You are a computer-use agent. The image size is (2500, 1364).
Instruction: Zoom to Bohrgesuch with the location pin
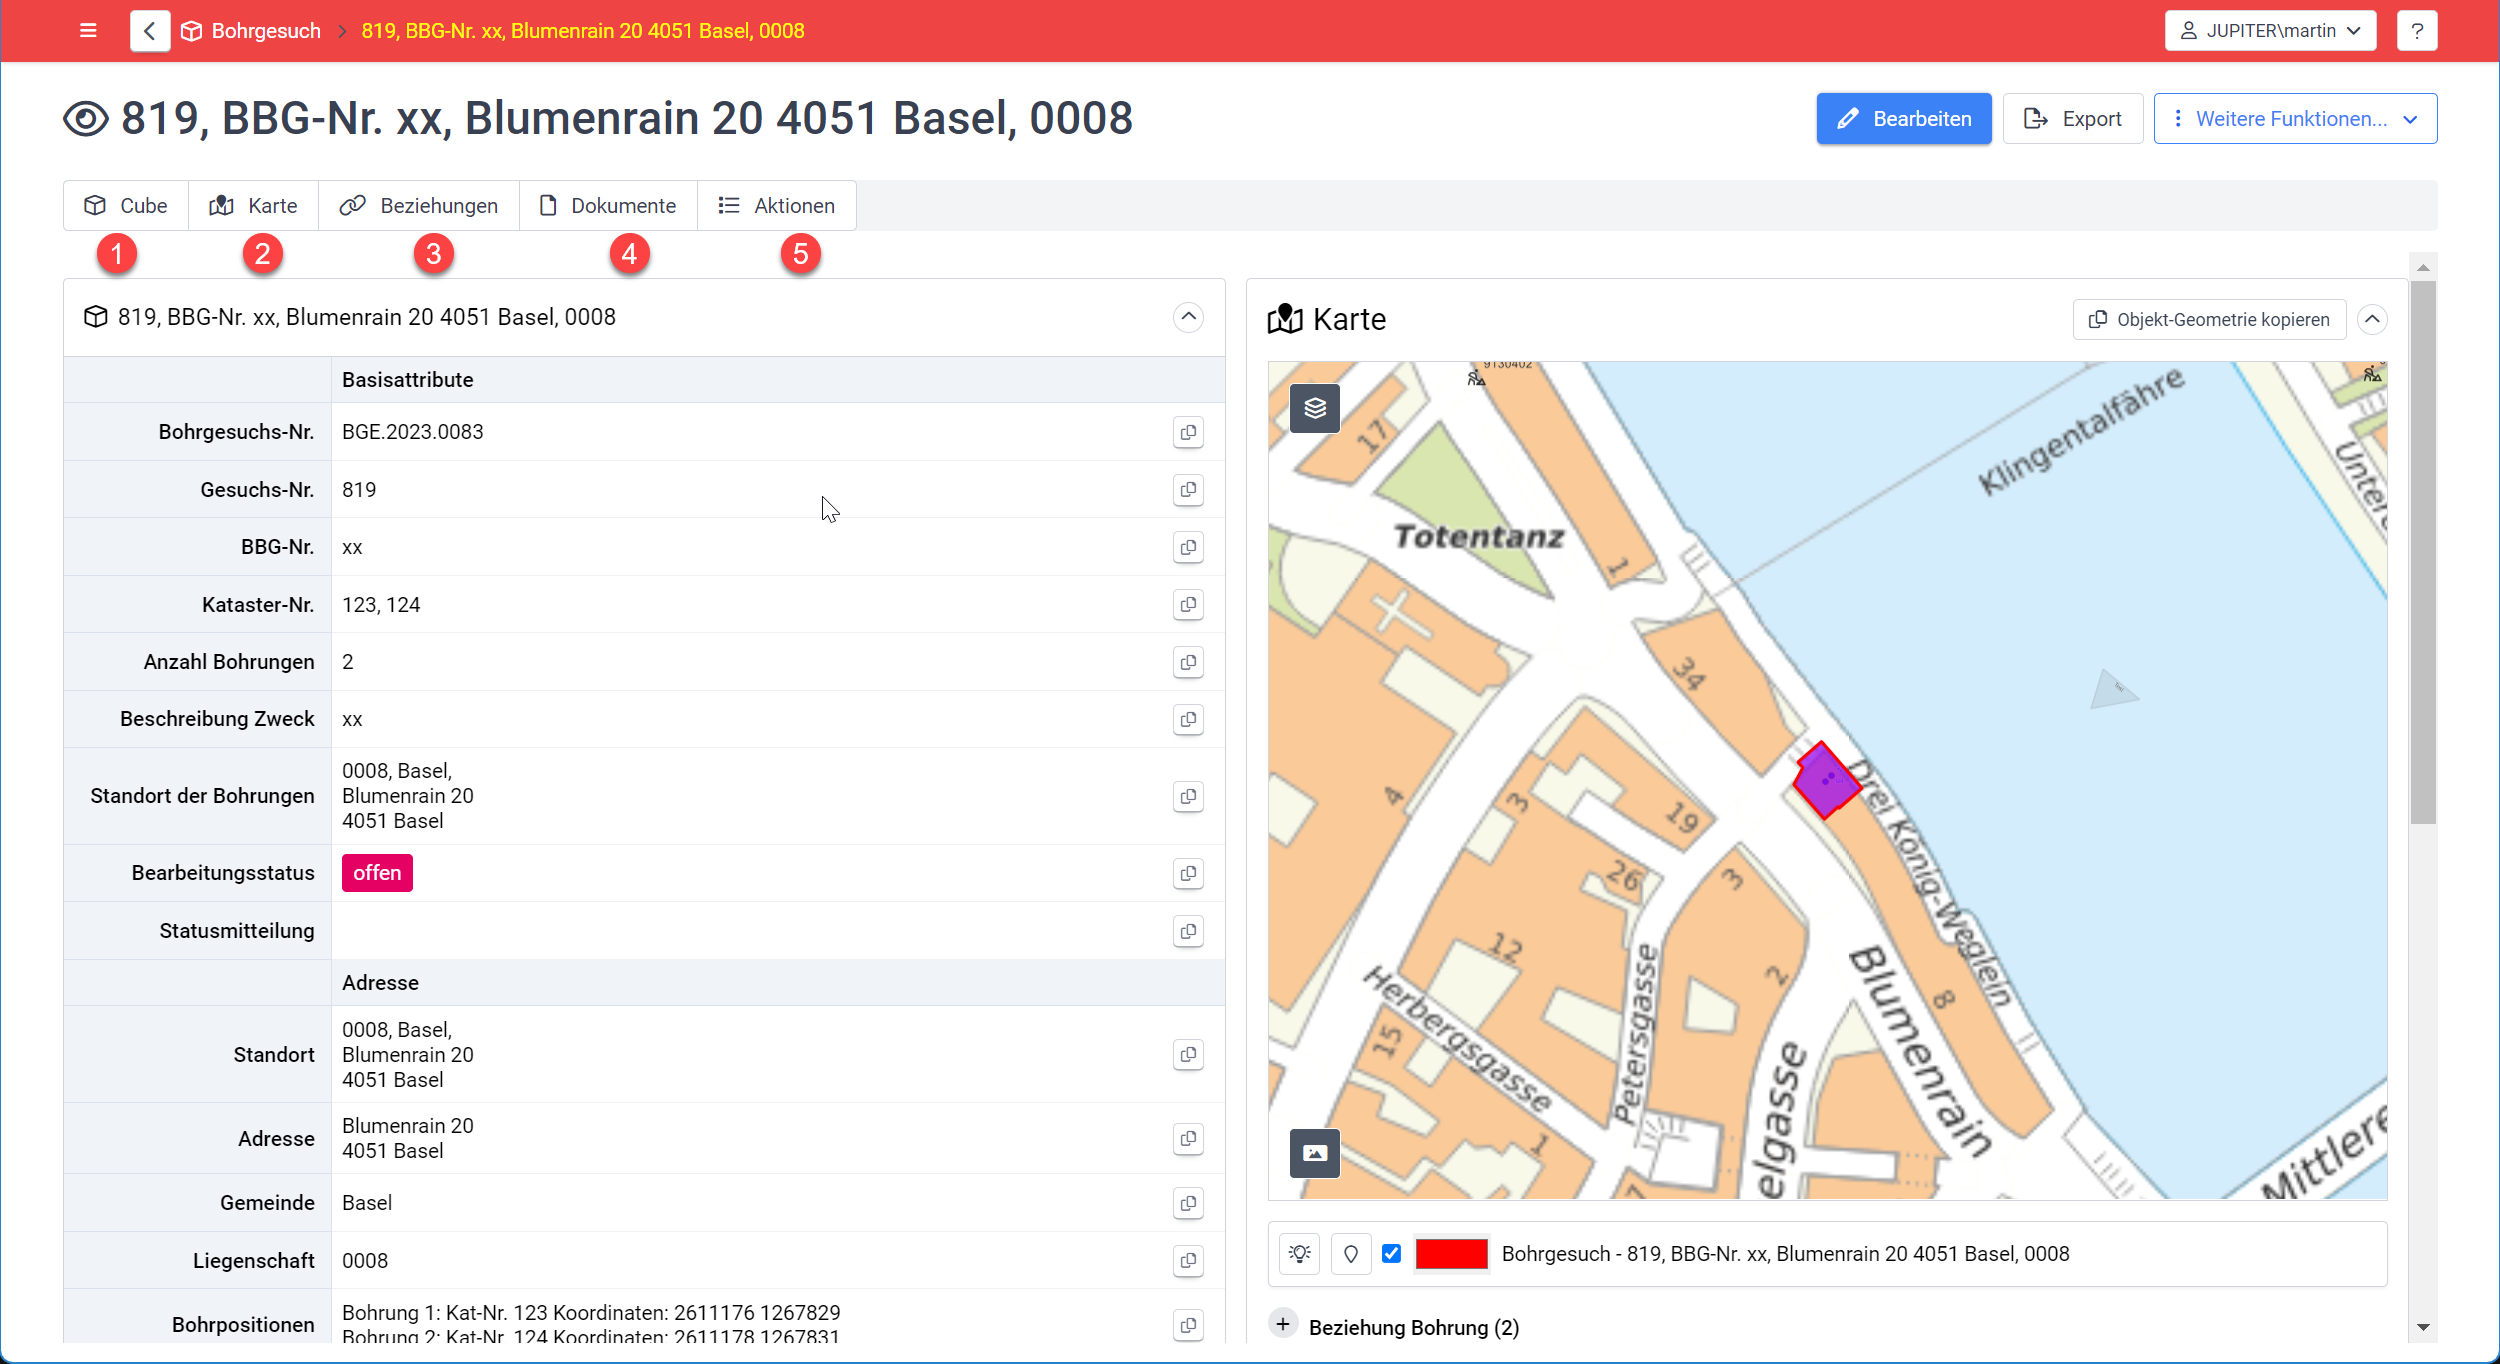point(1351,1254)
